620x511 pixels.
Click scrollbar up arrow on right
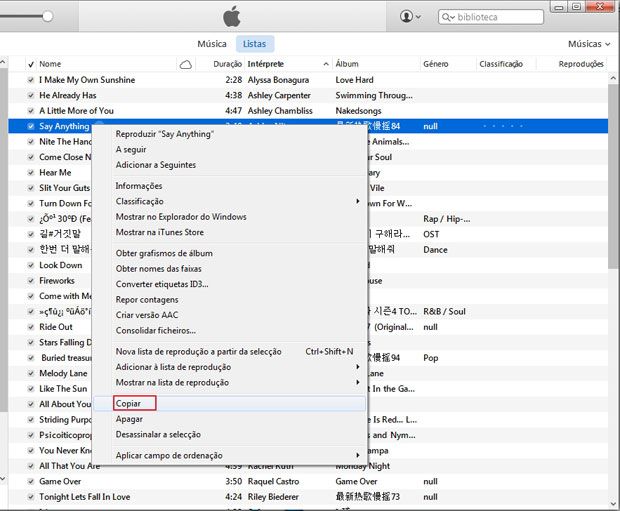[x=614, y=78]
